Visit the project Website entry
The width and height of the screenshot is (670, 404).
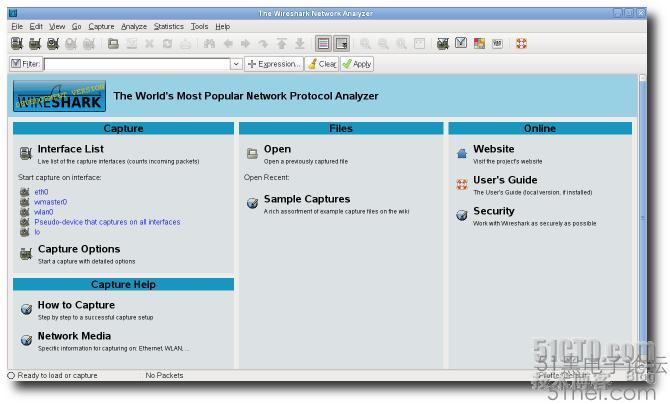click(494, 149)
